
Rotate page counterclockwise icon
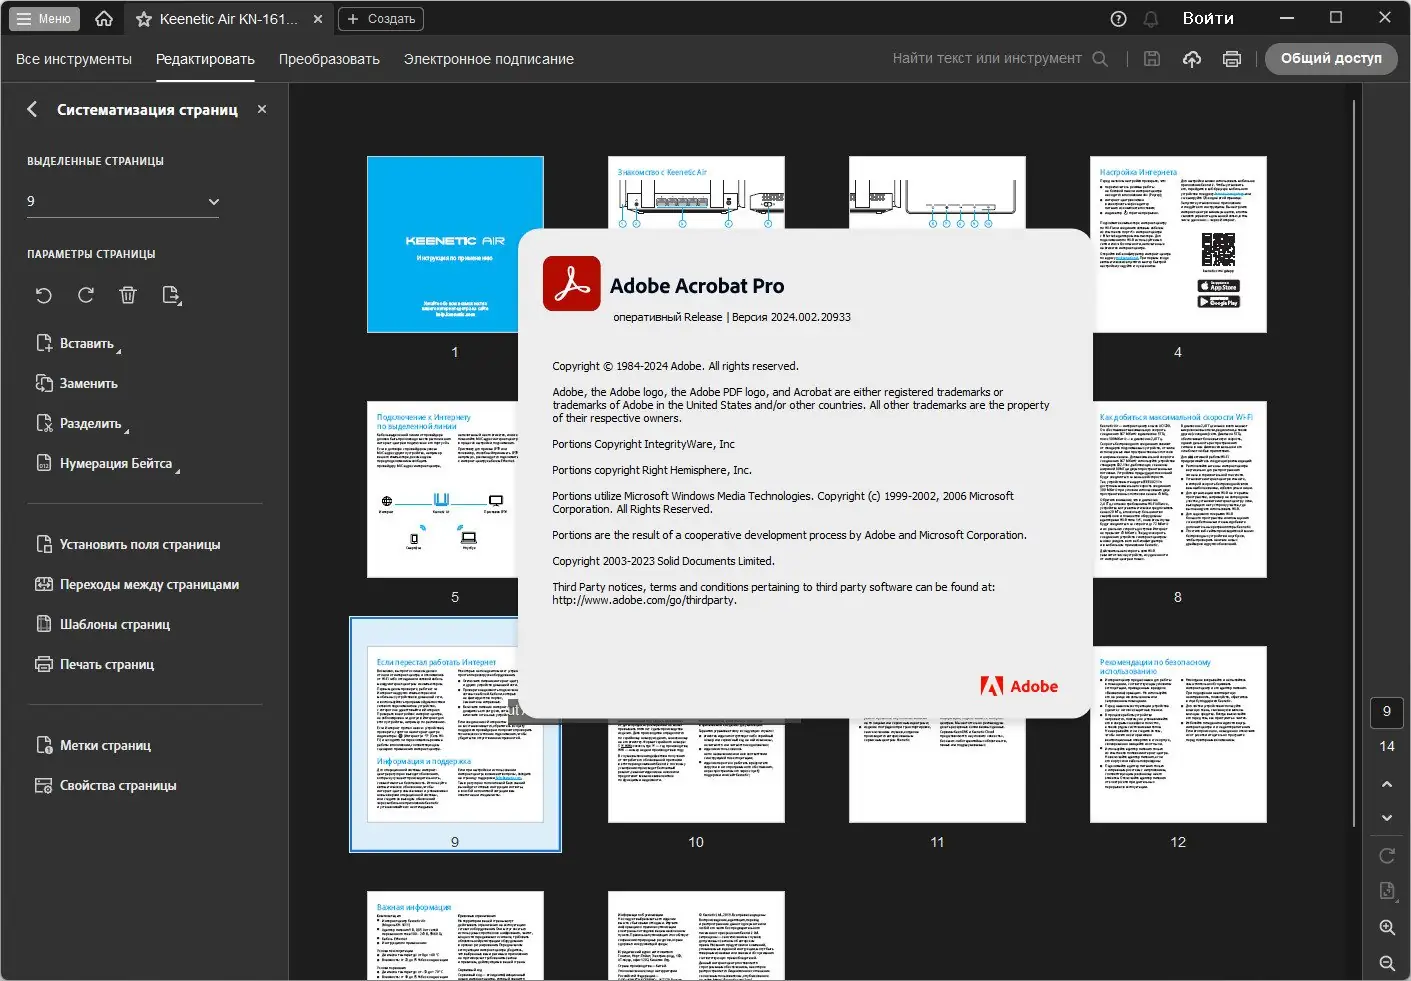(44, 295)
